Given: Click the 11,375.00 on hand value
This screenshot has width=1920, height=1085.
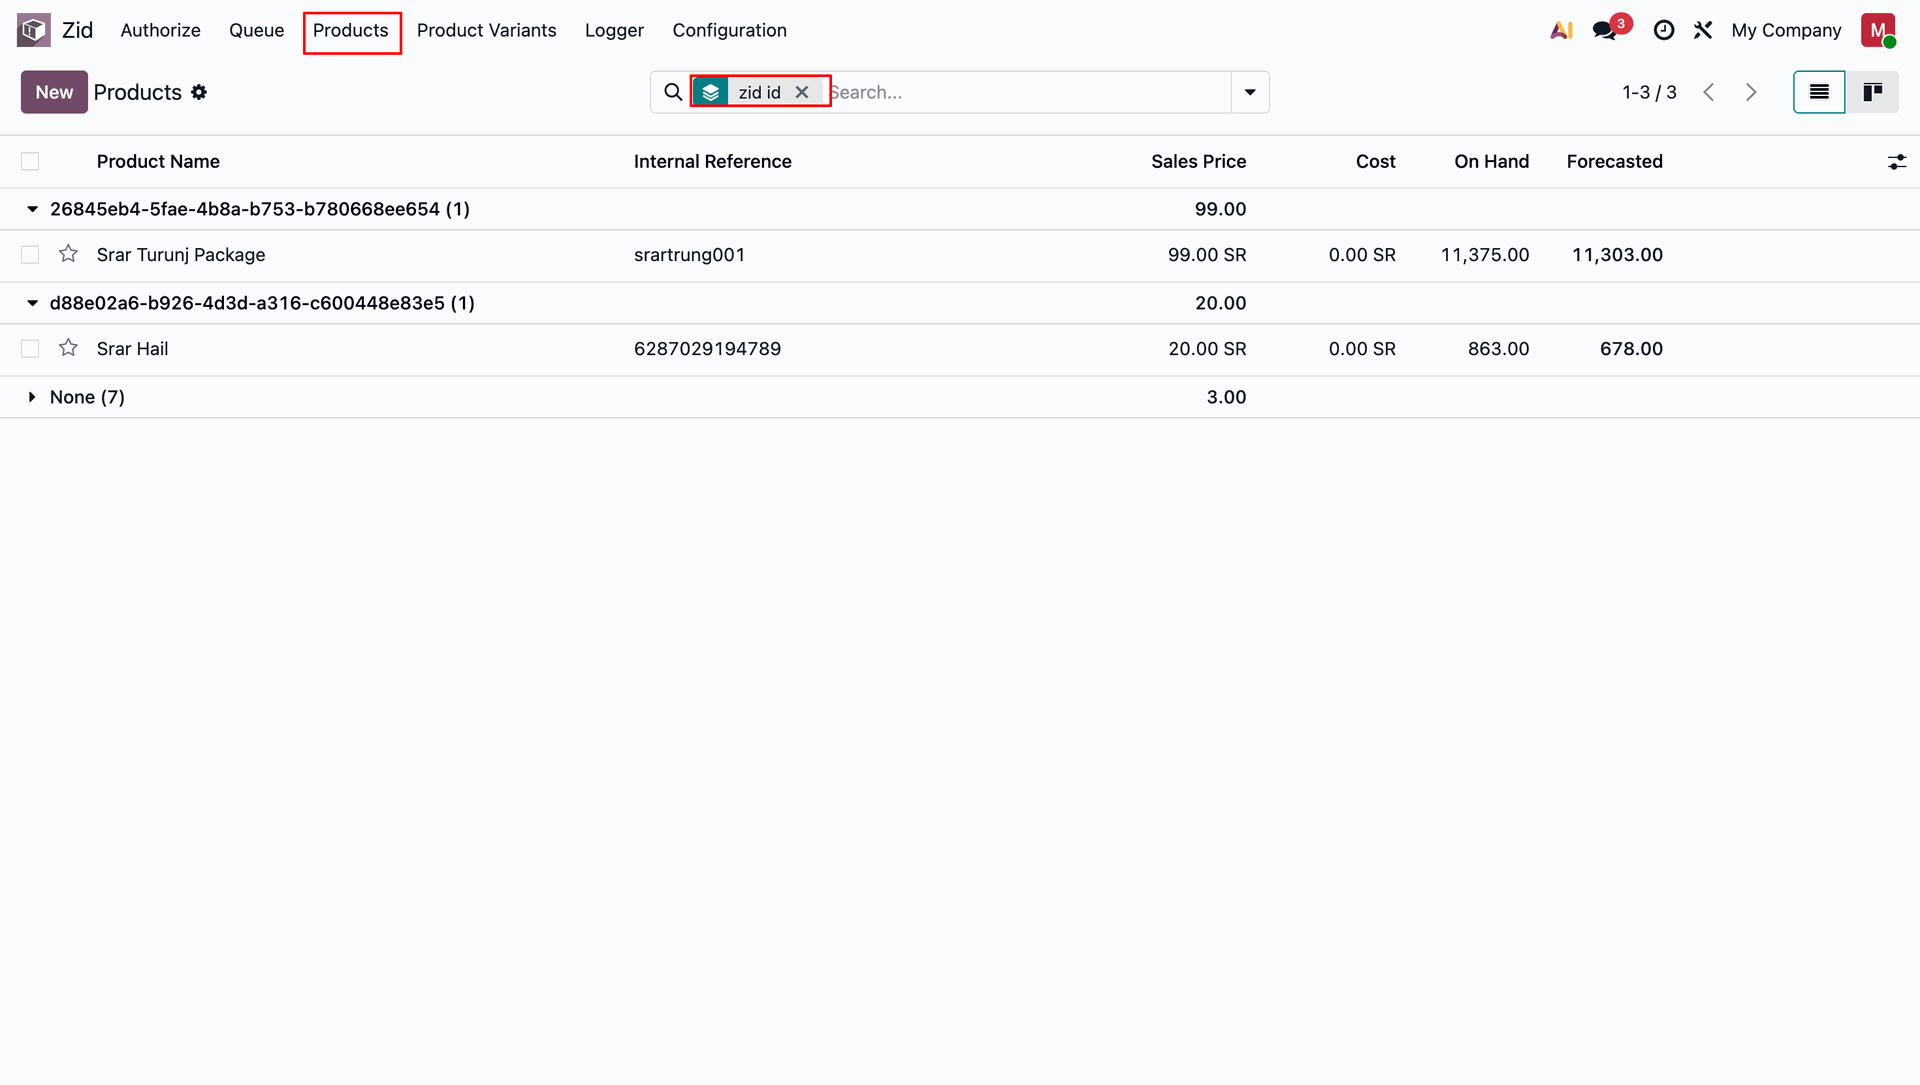Looking at the screenshot, I should [x=1485, y=255].
